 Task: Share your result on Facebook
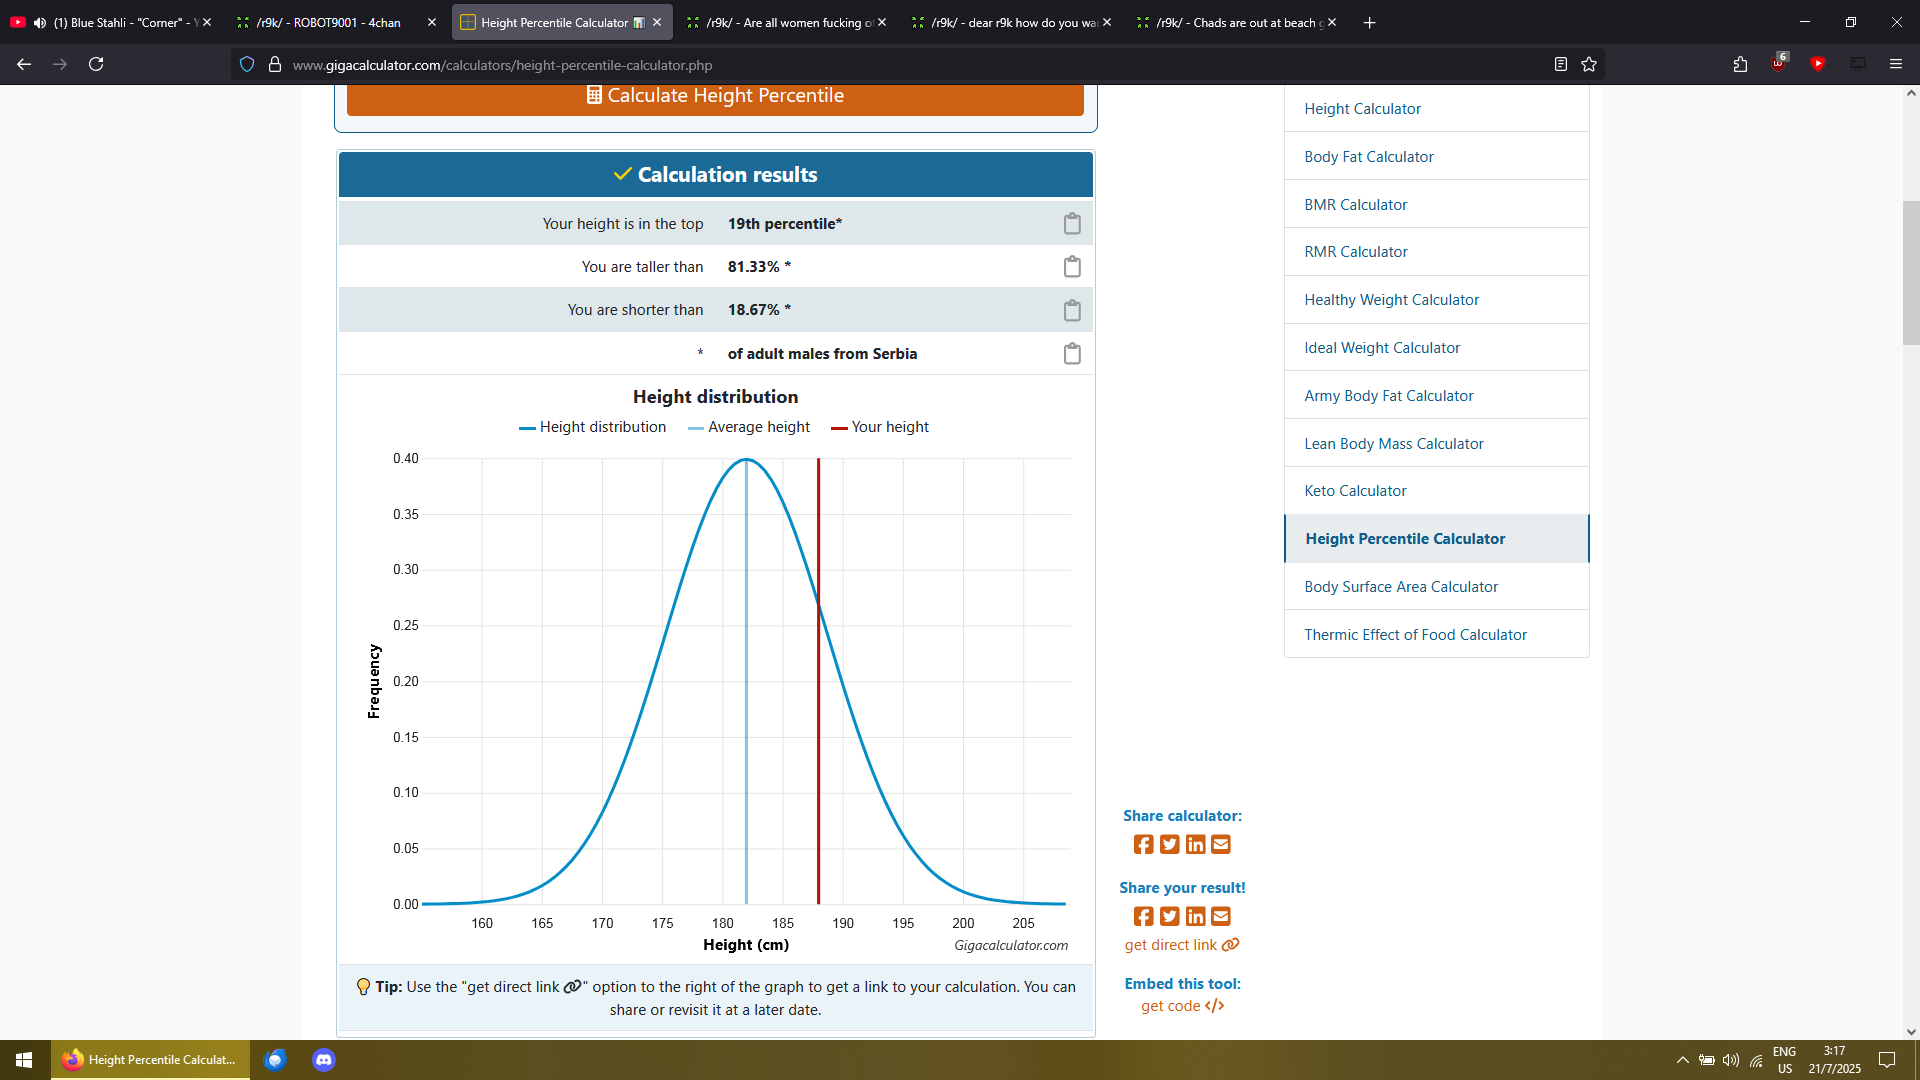[x=1143, y=917]
